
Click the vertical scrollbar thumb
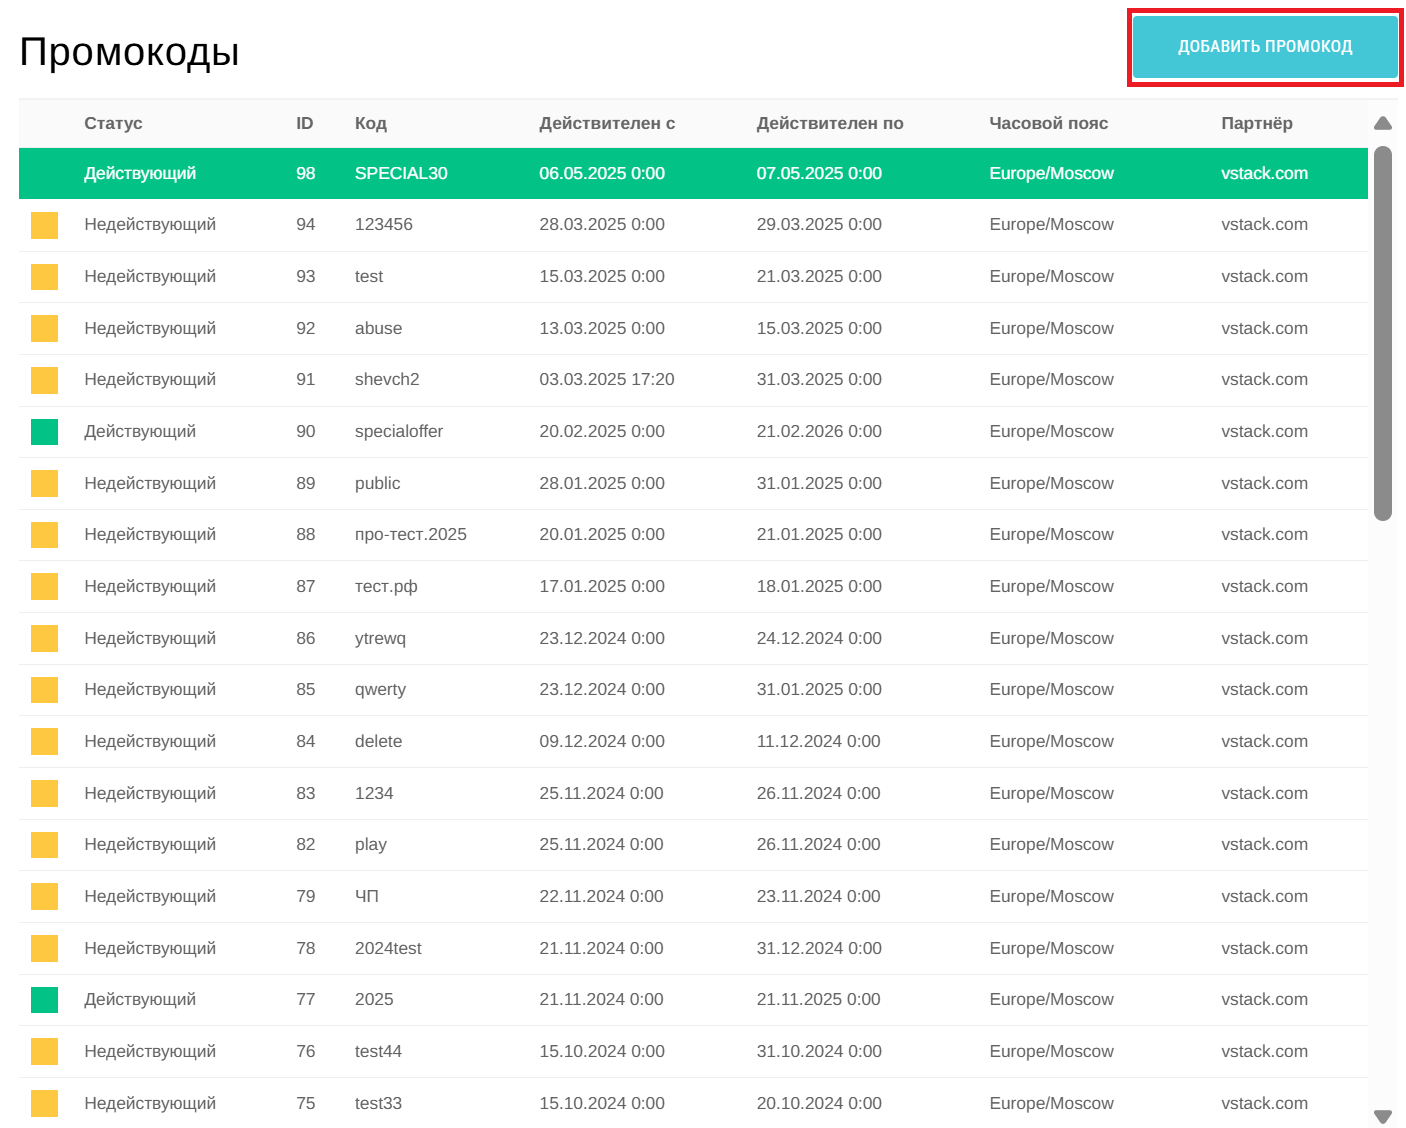tap(1383, 333)
